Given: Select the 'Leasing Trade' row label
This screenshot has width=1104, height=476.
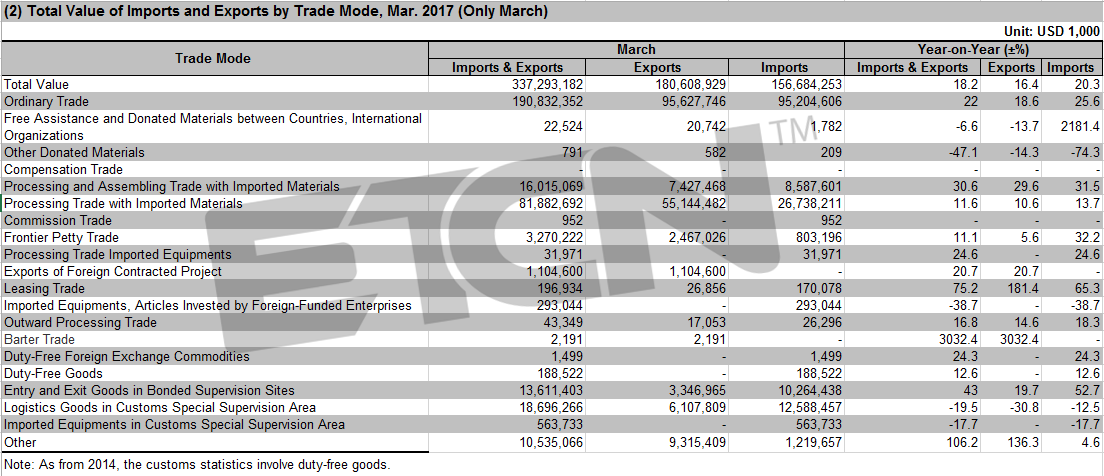Looking at the screenshot, I should [44, 289].
